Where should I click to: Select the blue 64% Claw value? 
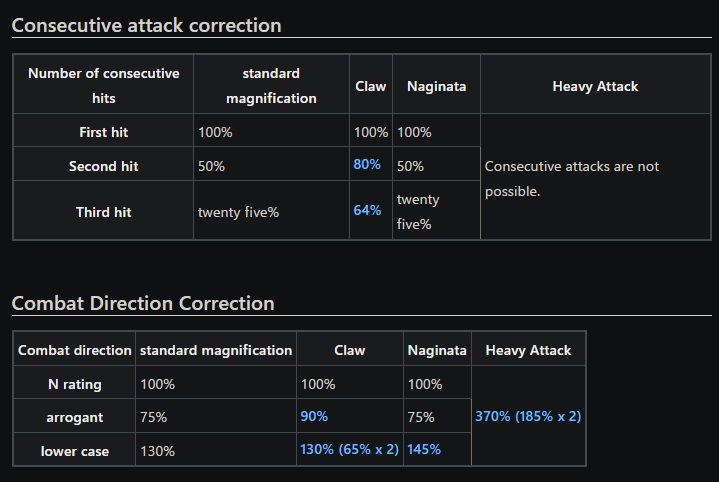tap(367, 210)
